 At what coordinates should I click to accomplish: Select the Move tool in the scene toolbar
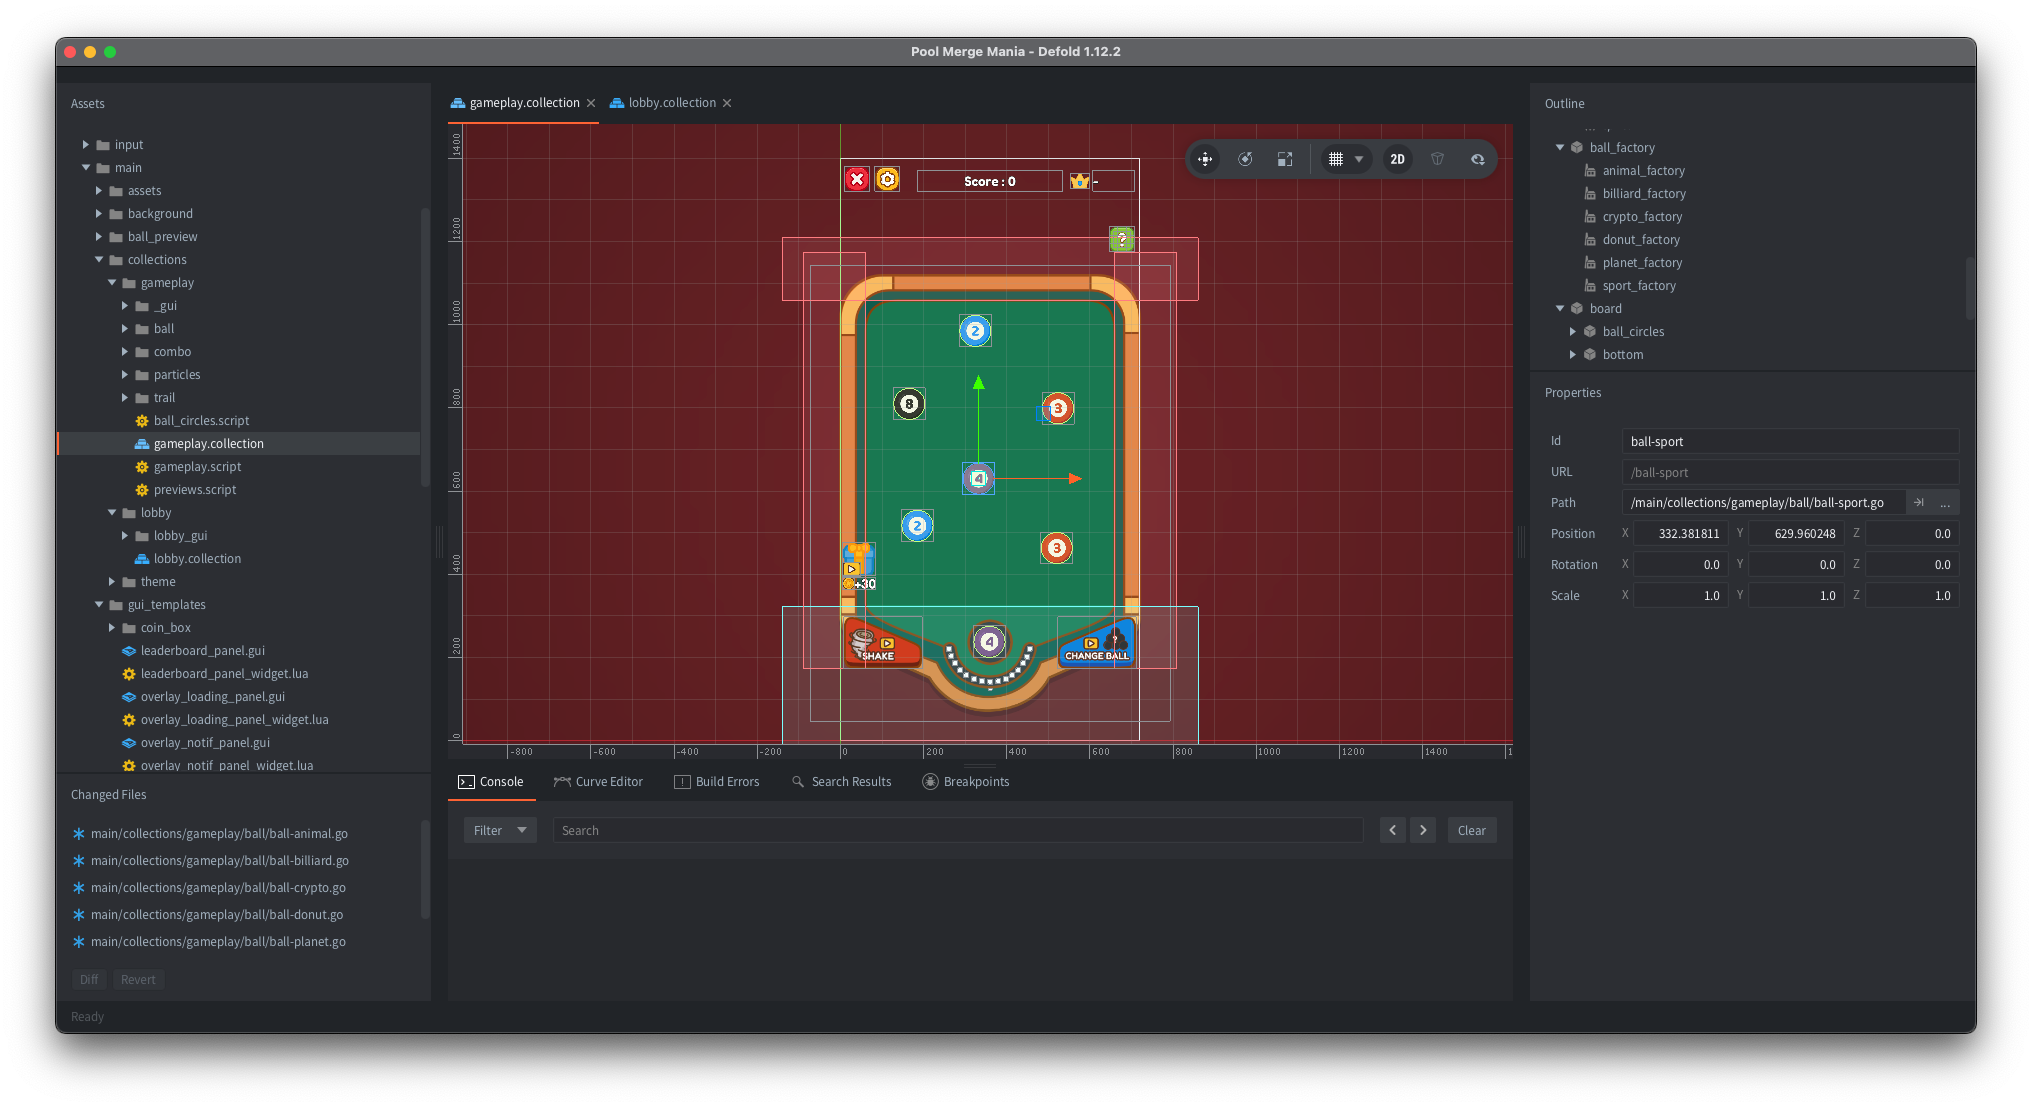tap(1206, 159)
